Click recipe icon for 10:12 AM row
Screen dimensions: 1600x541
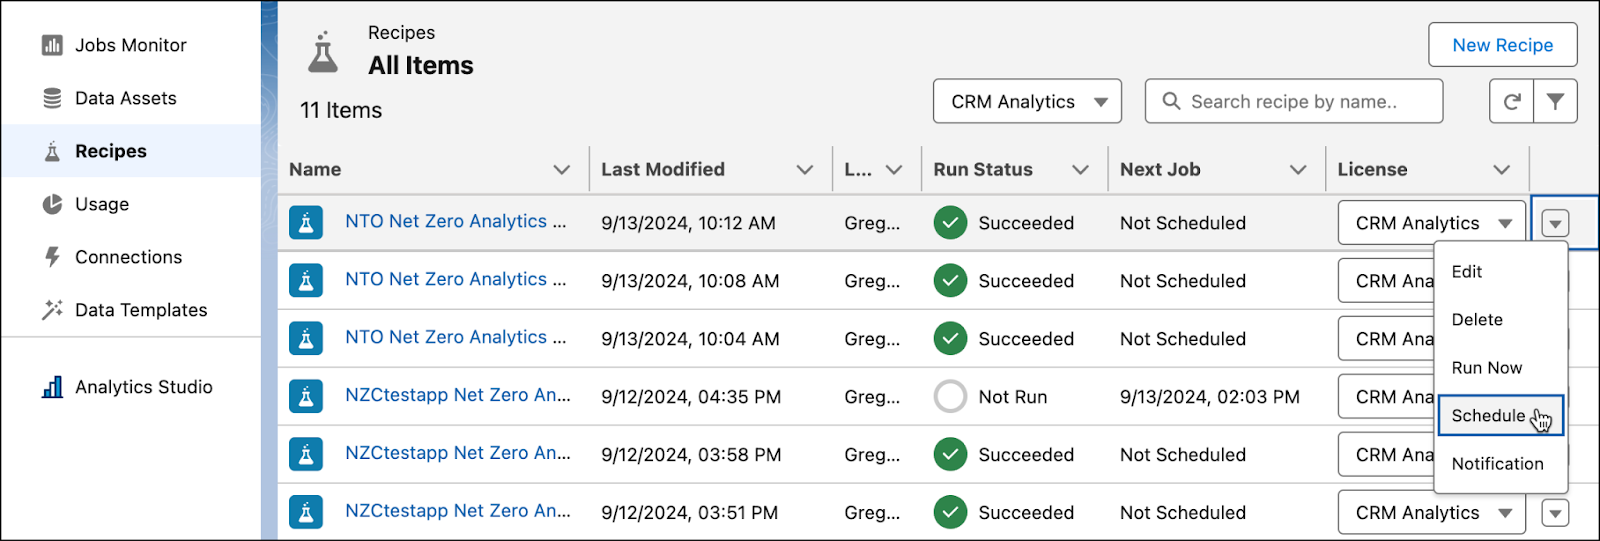[x=306, y=223]
